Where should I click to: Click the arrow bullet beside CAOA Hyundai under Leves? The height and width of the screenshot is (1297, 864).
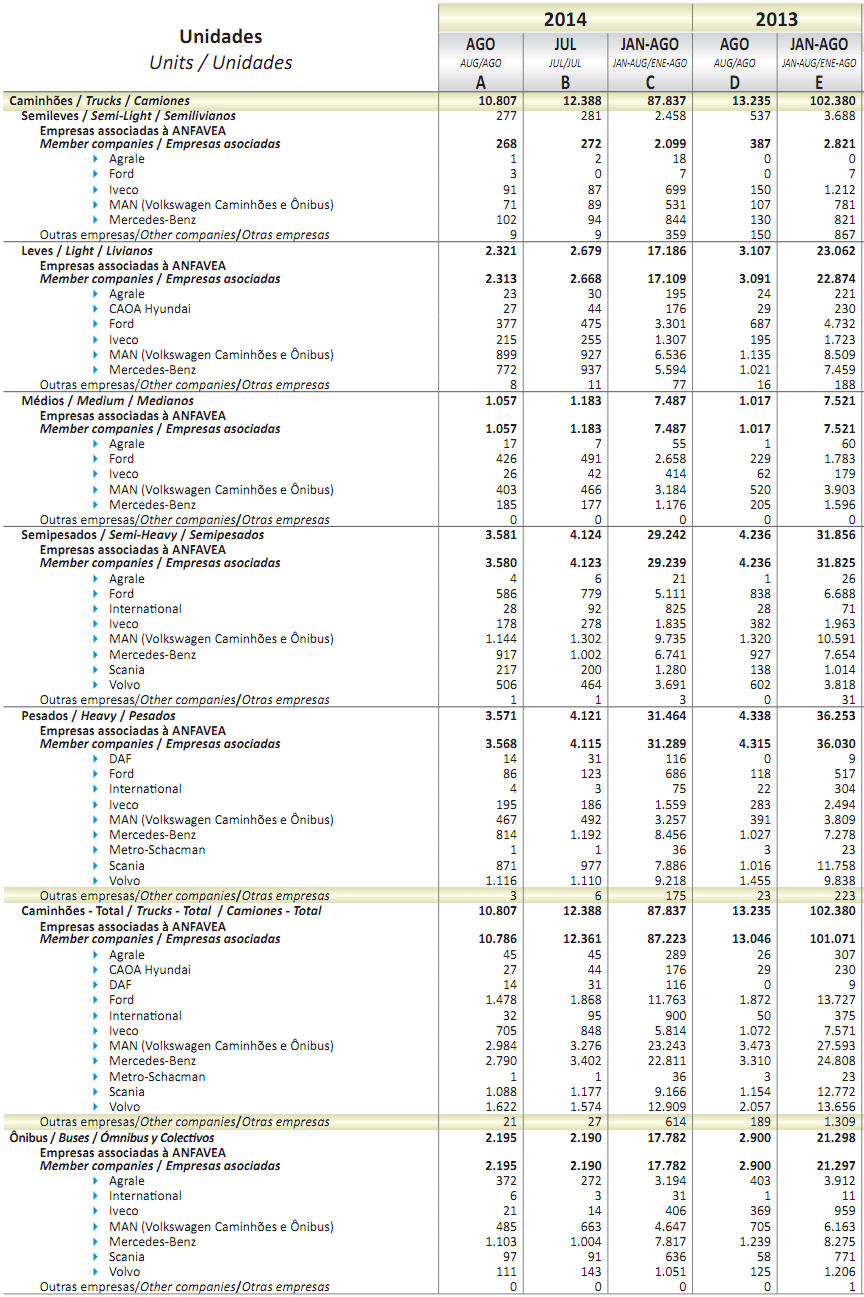point(96,309)
